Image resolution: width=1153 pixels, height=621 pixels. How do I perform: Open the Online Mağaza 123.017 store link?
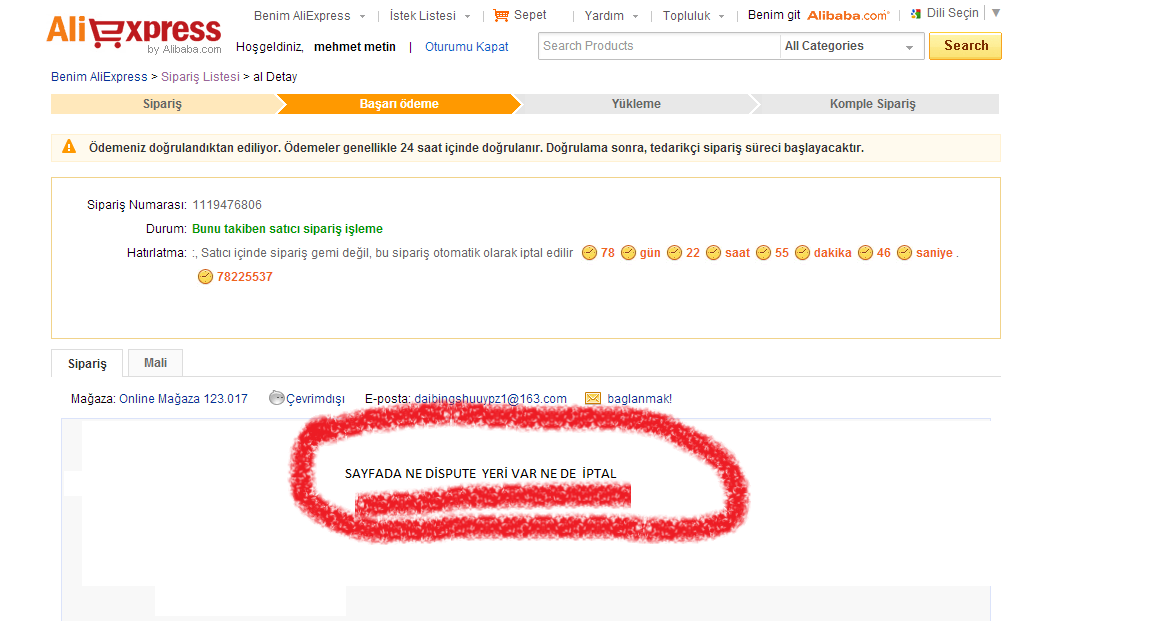pos(183,399)
